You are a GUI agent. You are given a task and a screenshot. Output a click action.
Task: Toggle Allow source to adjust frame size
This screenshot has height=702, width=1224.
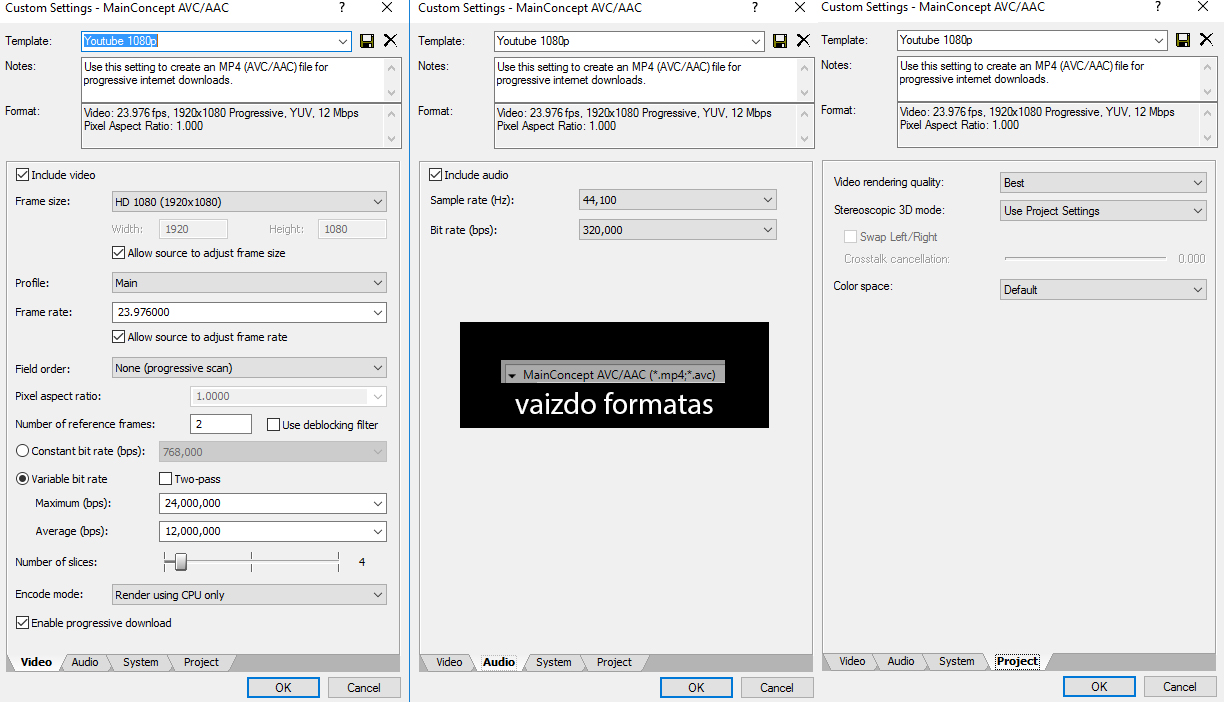pyautogui.click(x=119, y=253)
